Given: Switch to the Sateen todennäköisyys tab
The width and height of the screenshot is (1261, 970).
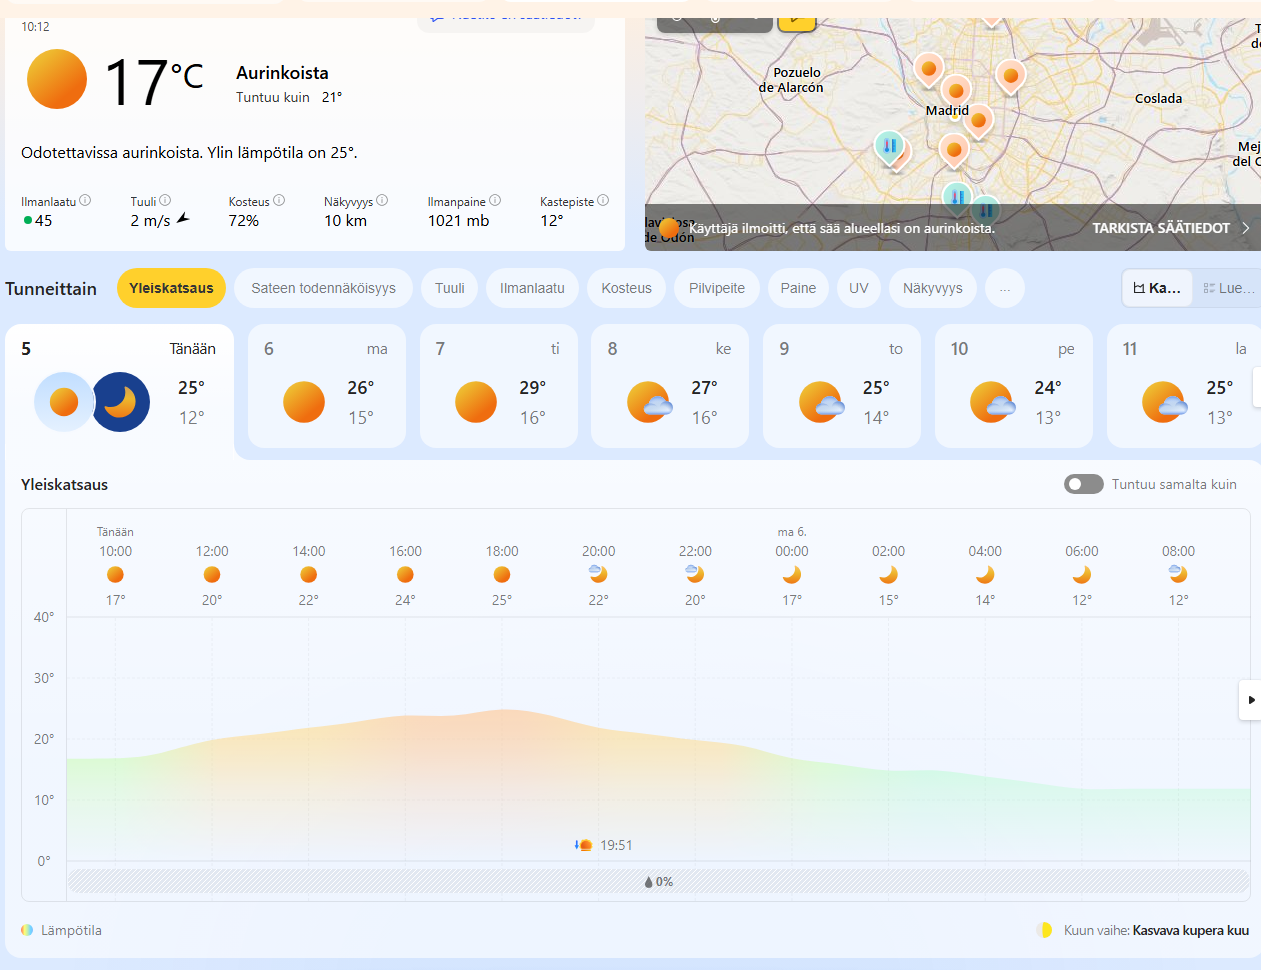Looking at the screenshot, I should (x=323, y=288).
